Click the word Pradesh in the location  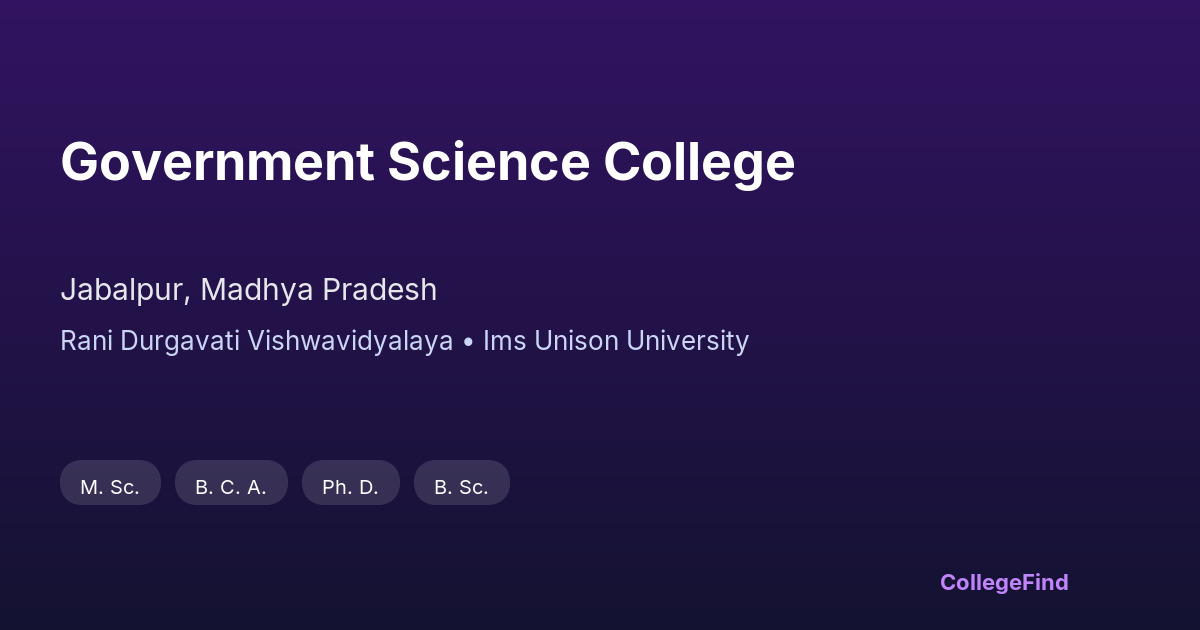[379, 290]
